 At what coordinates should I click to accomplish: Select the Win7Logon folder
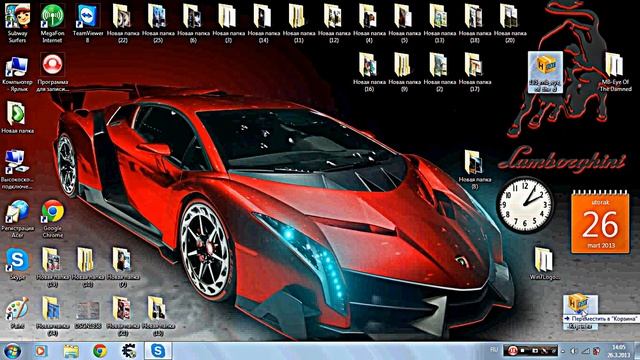point(544,264)
